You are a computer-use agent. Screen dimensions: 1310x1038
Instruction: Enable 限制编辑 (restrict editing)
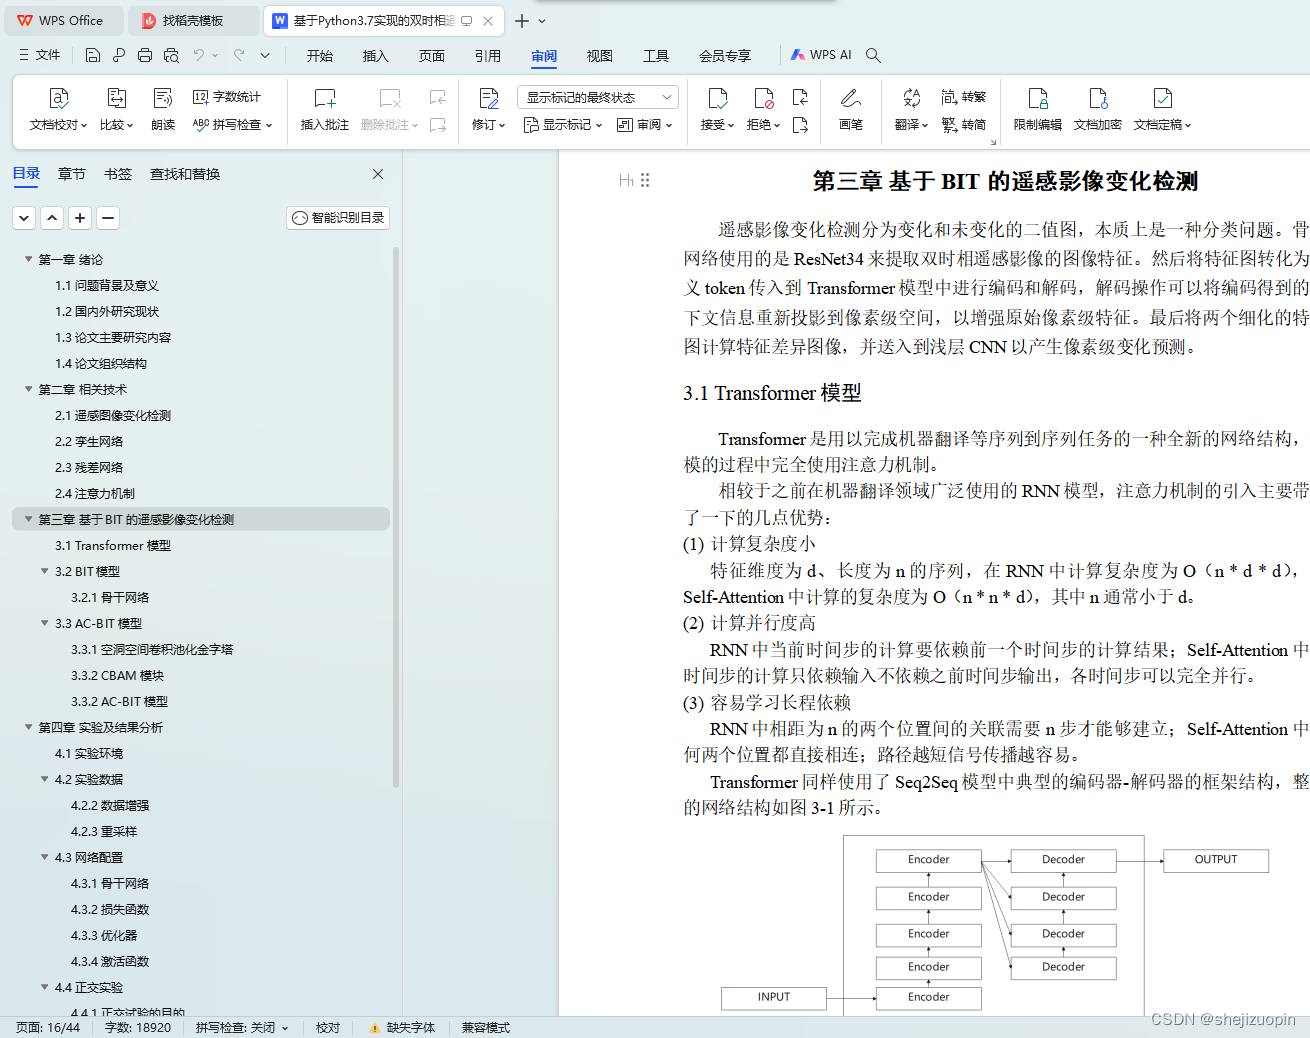pyautogui.click(x=1036, y=108)
